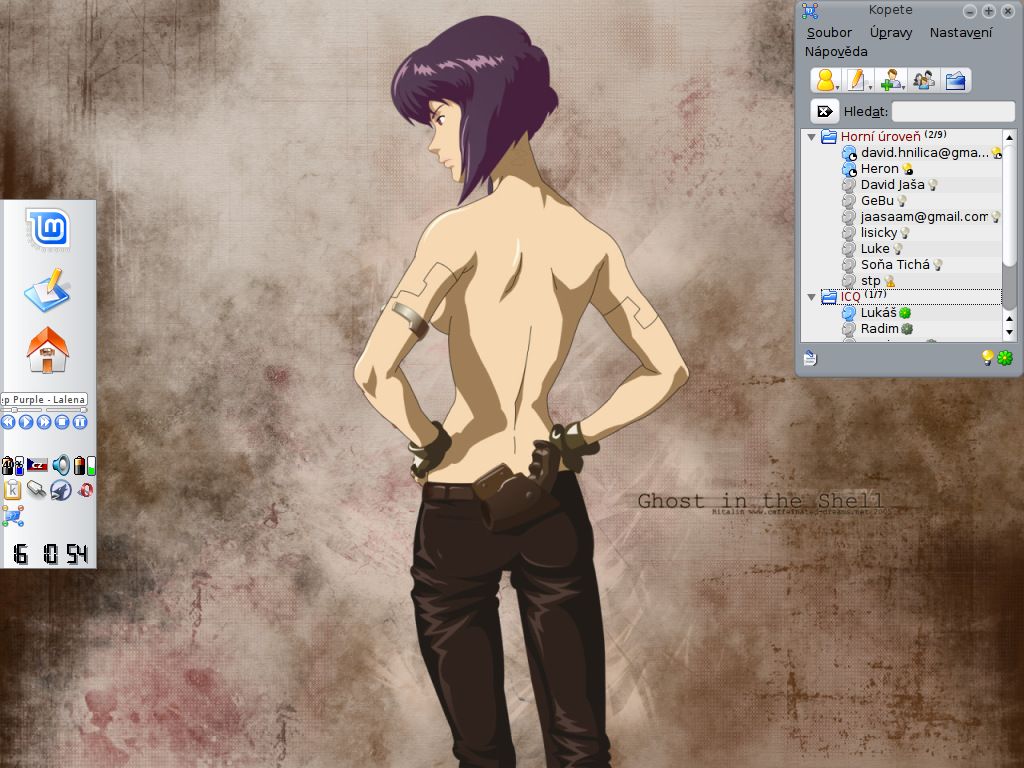Viewport: 1024px width, 768px height.
Task: Open the status message pencil dropdown in Kopete
Action: coord(859,80)
